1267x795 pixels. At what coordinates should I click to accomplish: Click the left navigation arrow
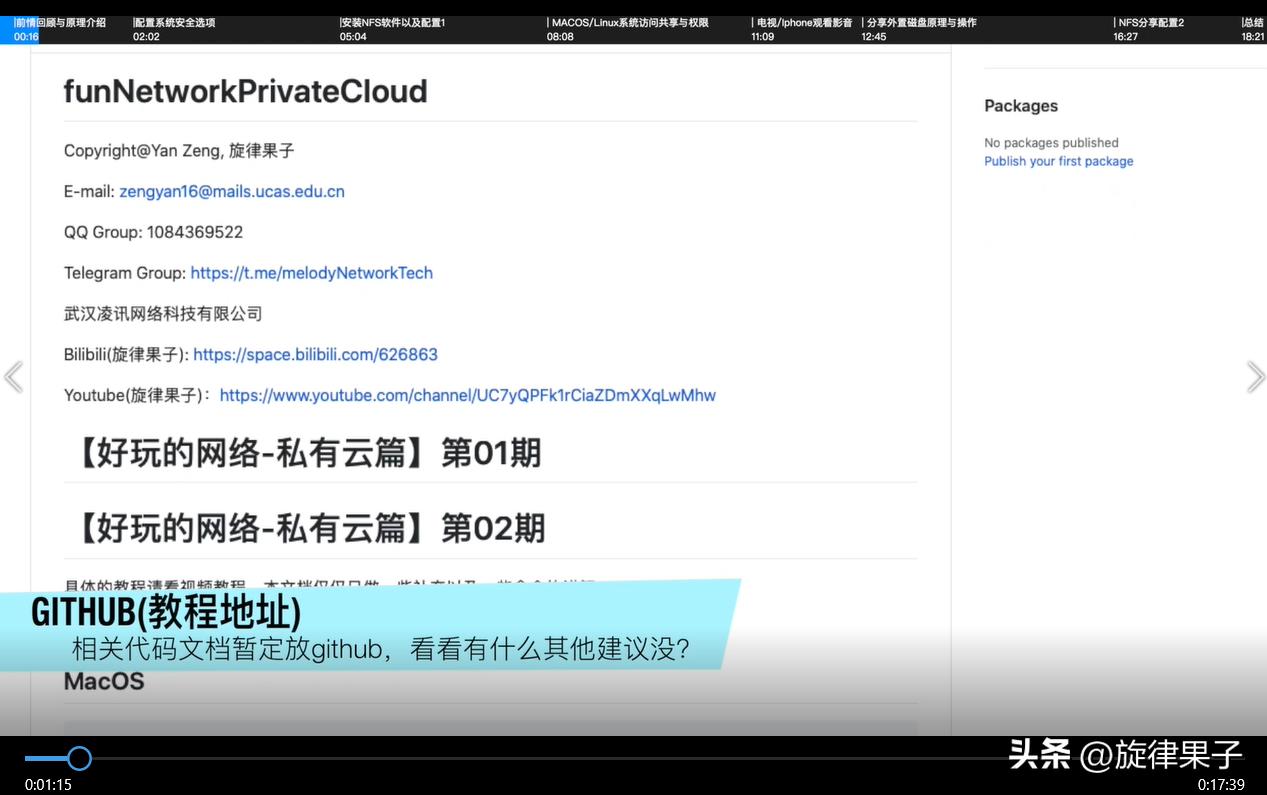pyautogui.click(x=13, y=376)
